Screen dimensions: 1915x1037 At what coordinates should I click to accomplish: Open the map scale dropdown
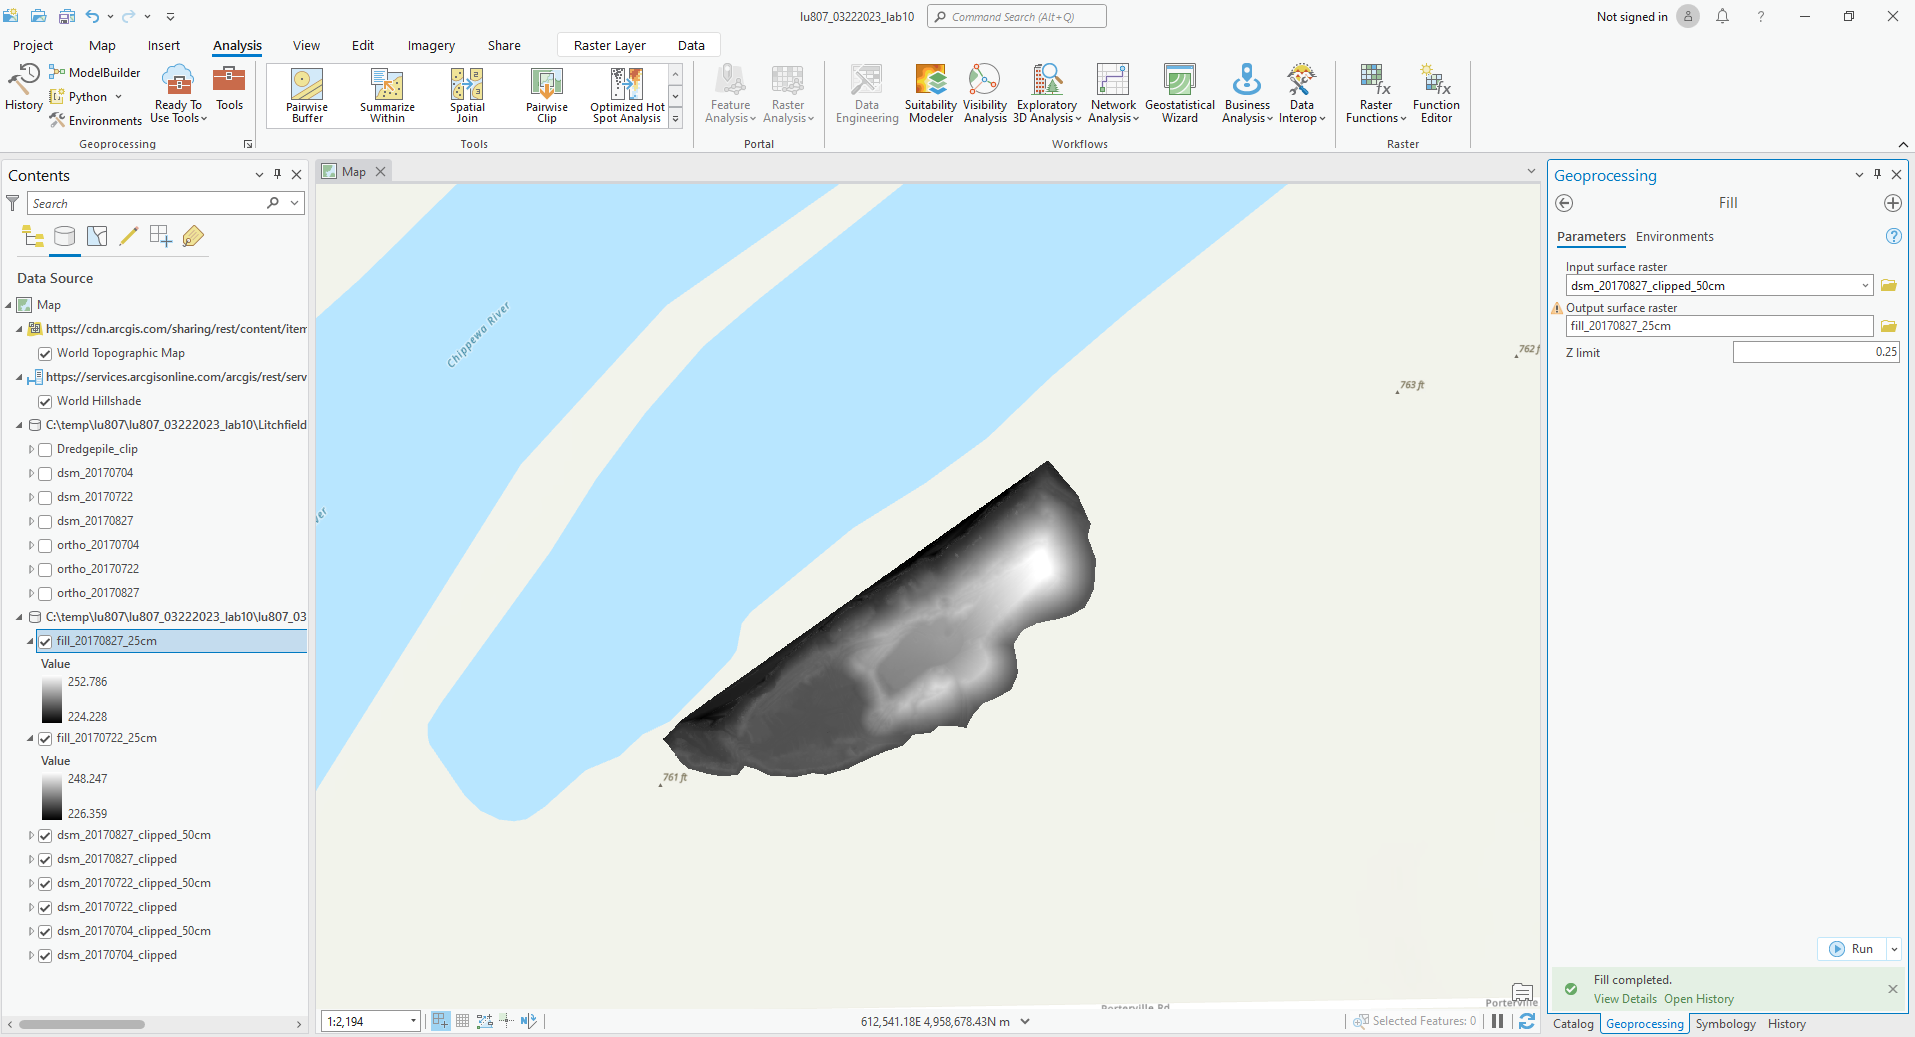click(x=413, y=1021)
